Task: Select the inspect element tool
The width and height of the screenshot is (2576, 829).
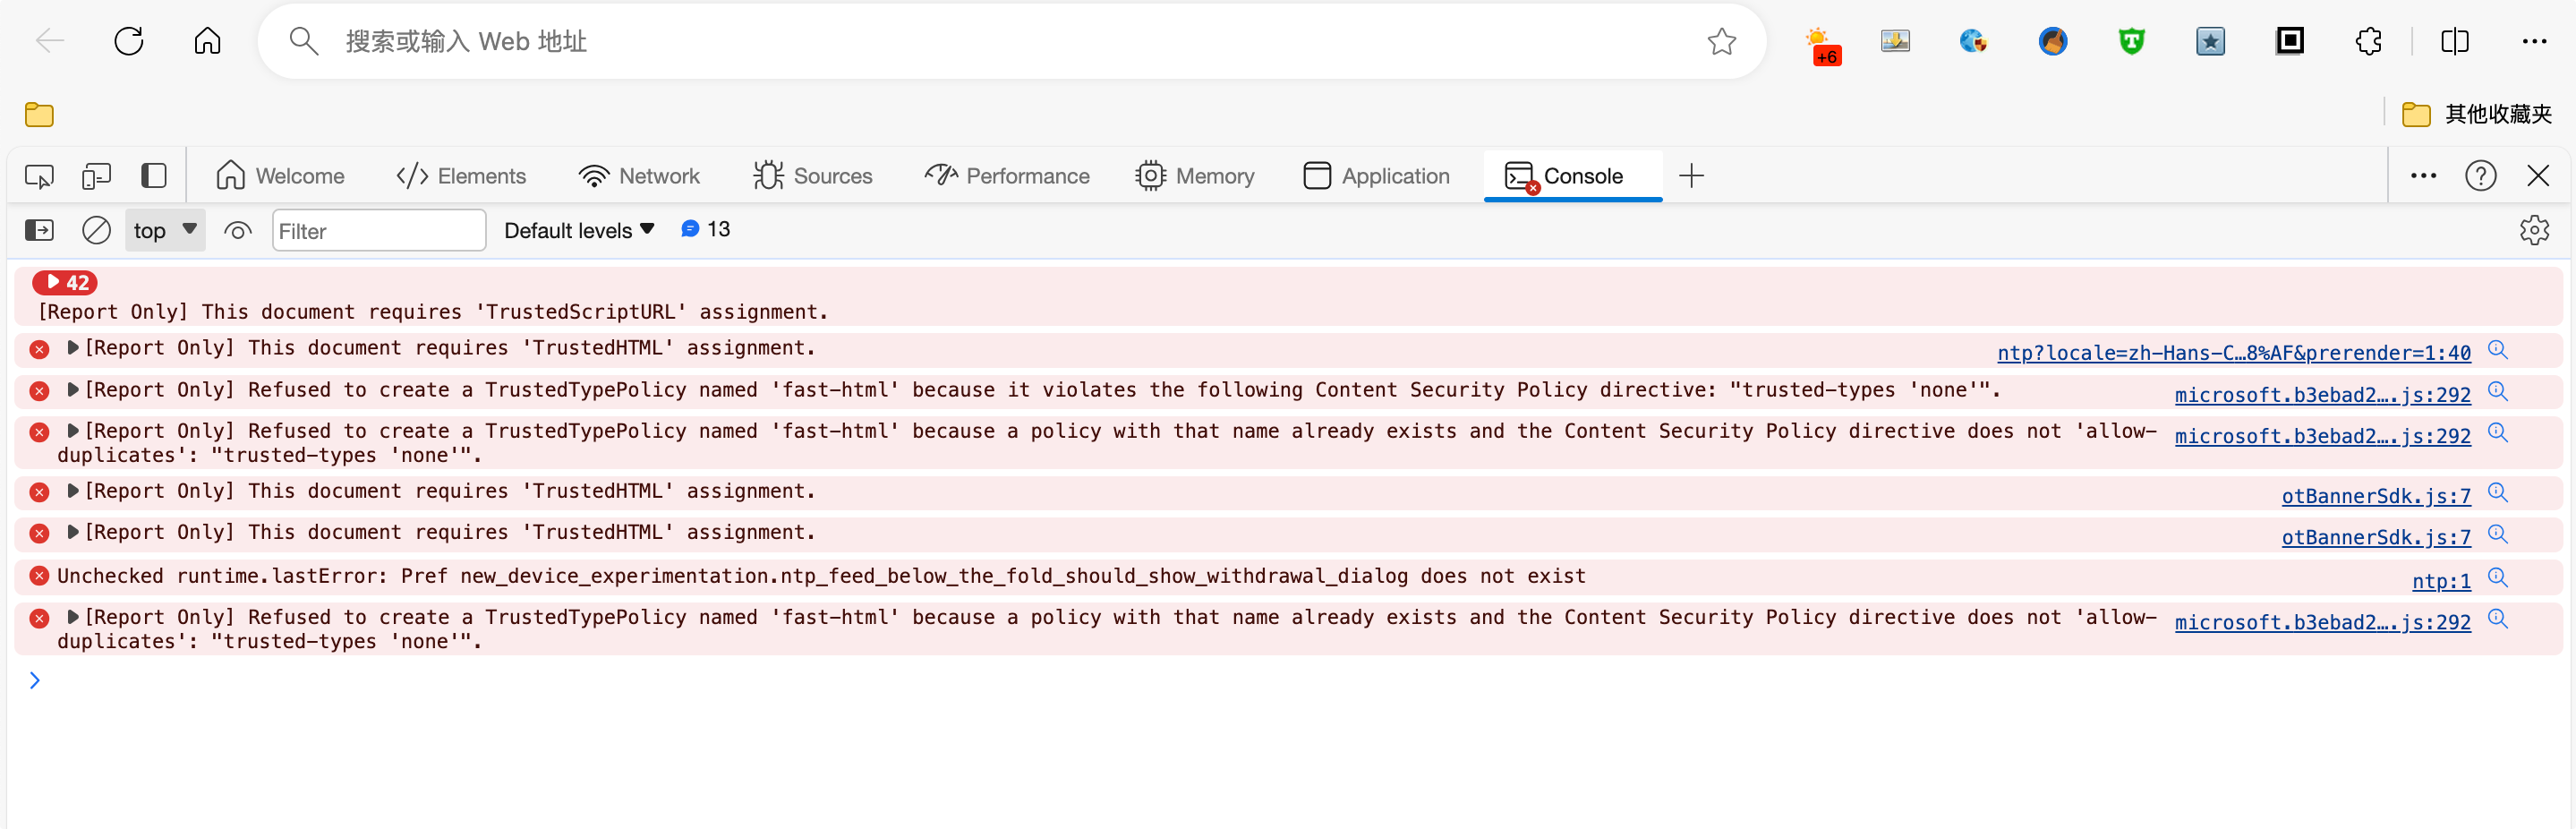Action: [39, 175]
